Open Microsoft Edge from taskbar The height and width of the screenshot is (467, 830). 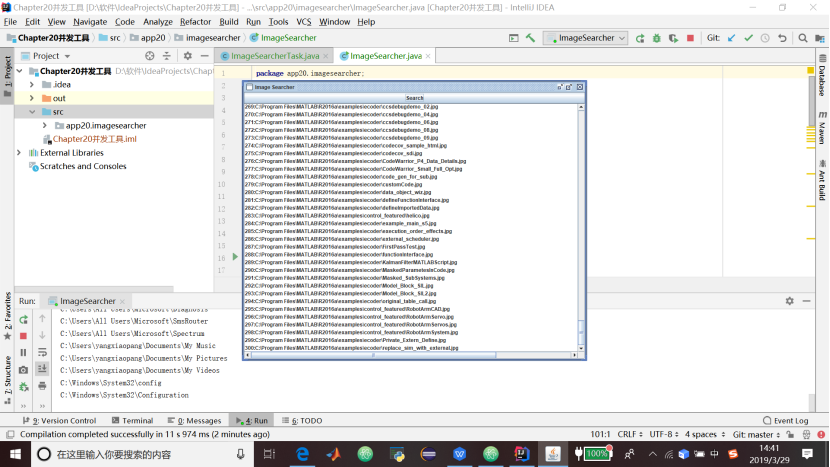(x=302, y=454)
